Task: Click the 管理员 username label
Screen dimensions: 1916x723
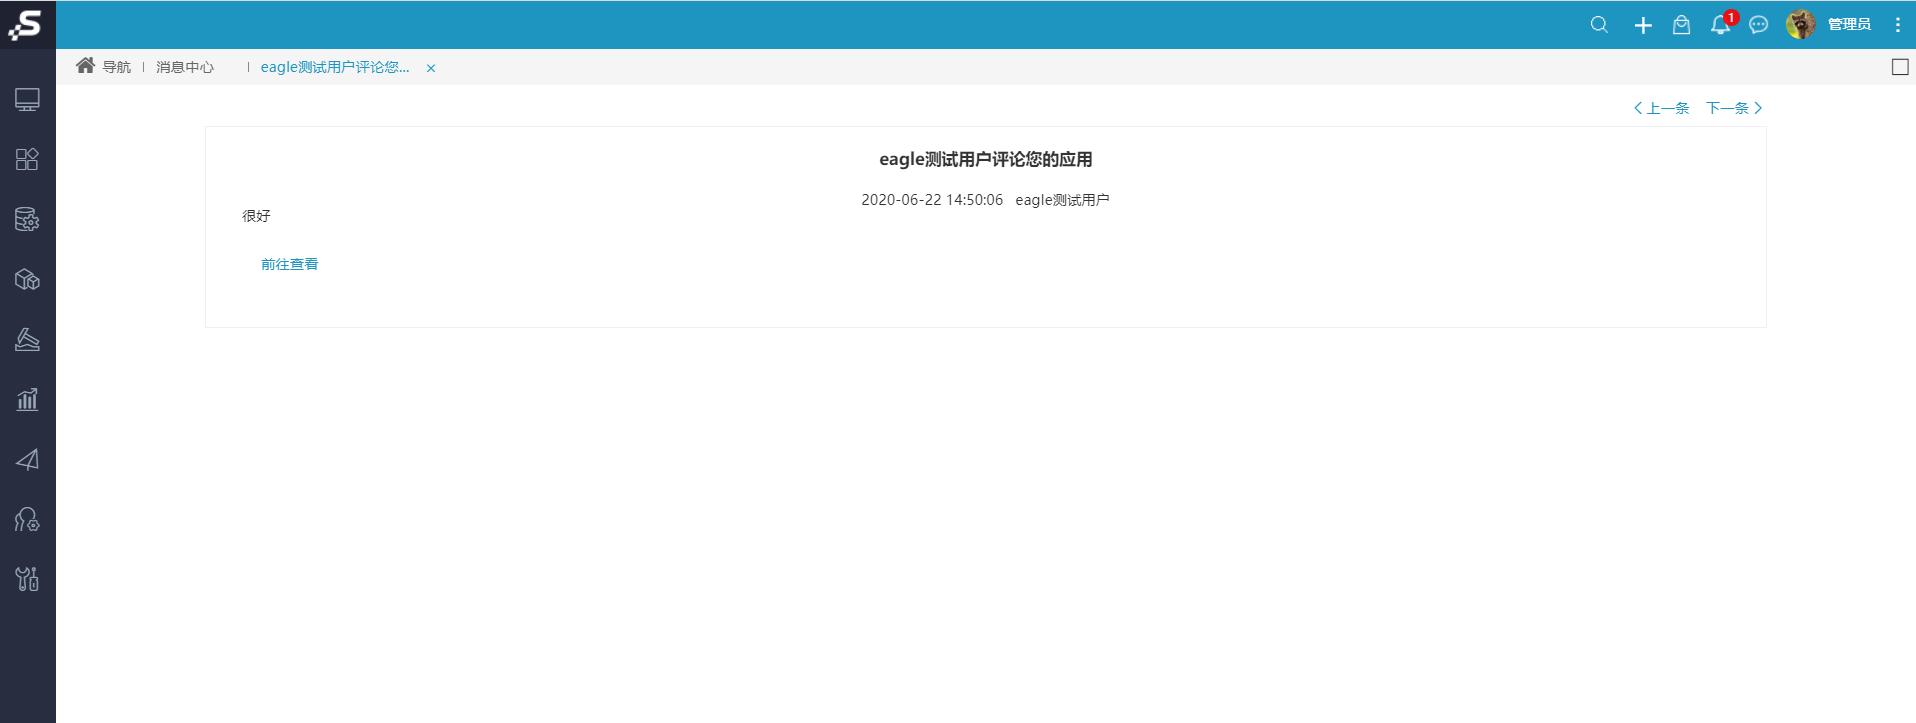Action: pyautogui.click(x=1849, y=24)
